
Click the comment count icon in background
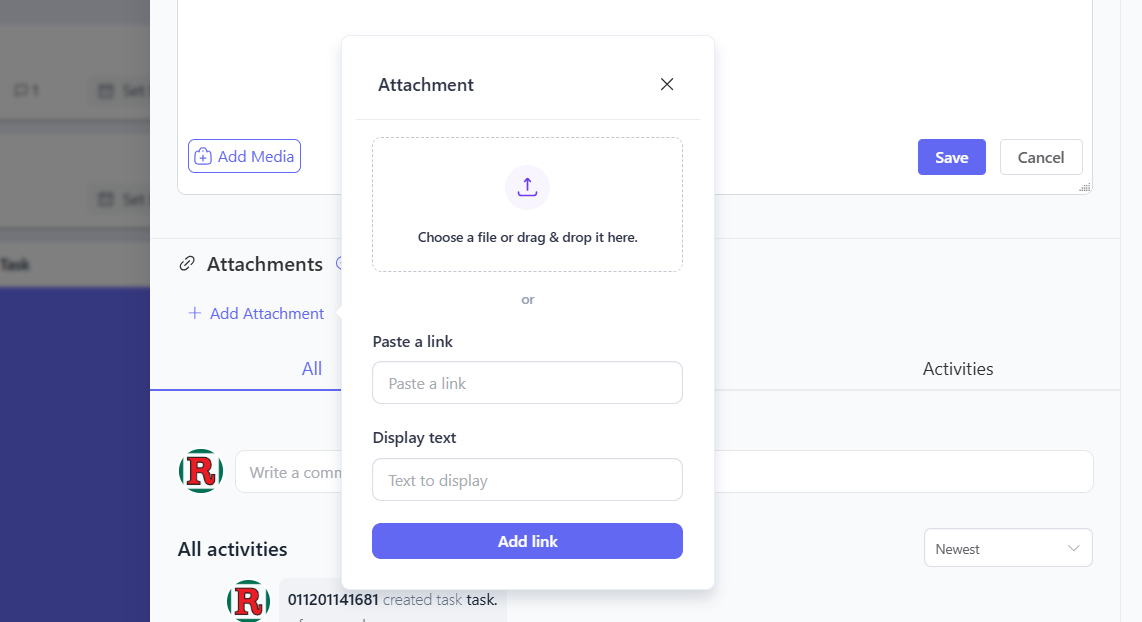tap(20, 91)
